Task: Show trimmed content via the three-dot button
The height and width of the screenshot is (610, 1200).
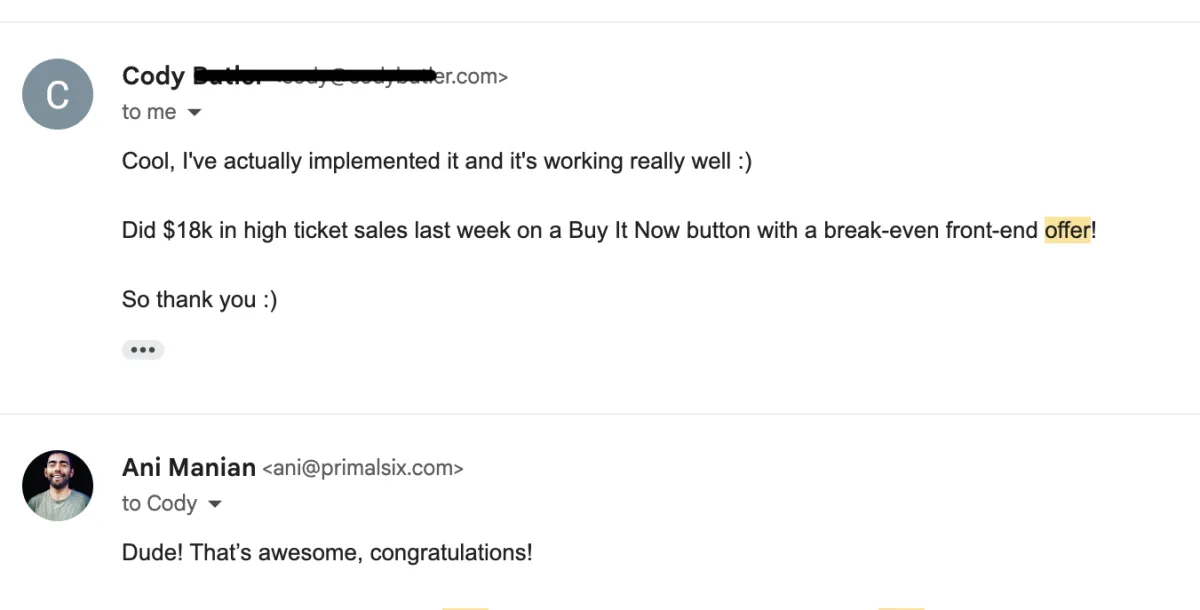Action: tap(143, 350)
